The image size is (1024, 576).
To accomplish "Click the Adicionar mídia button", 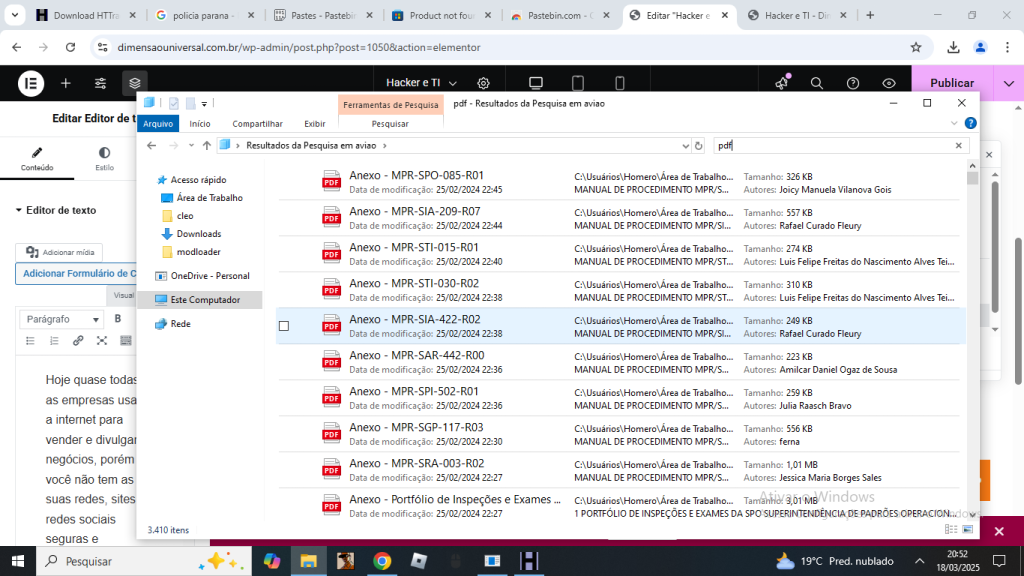I will click(60, 253).
